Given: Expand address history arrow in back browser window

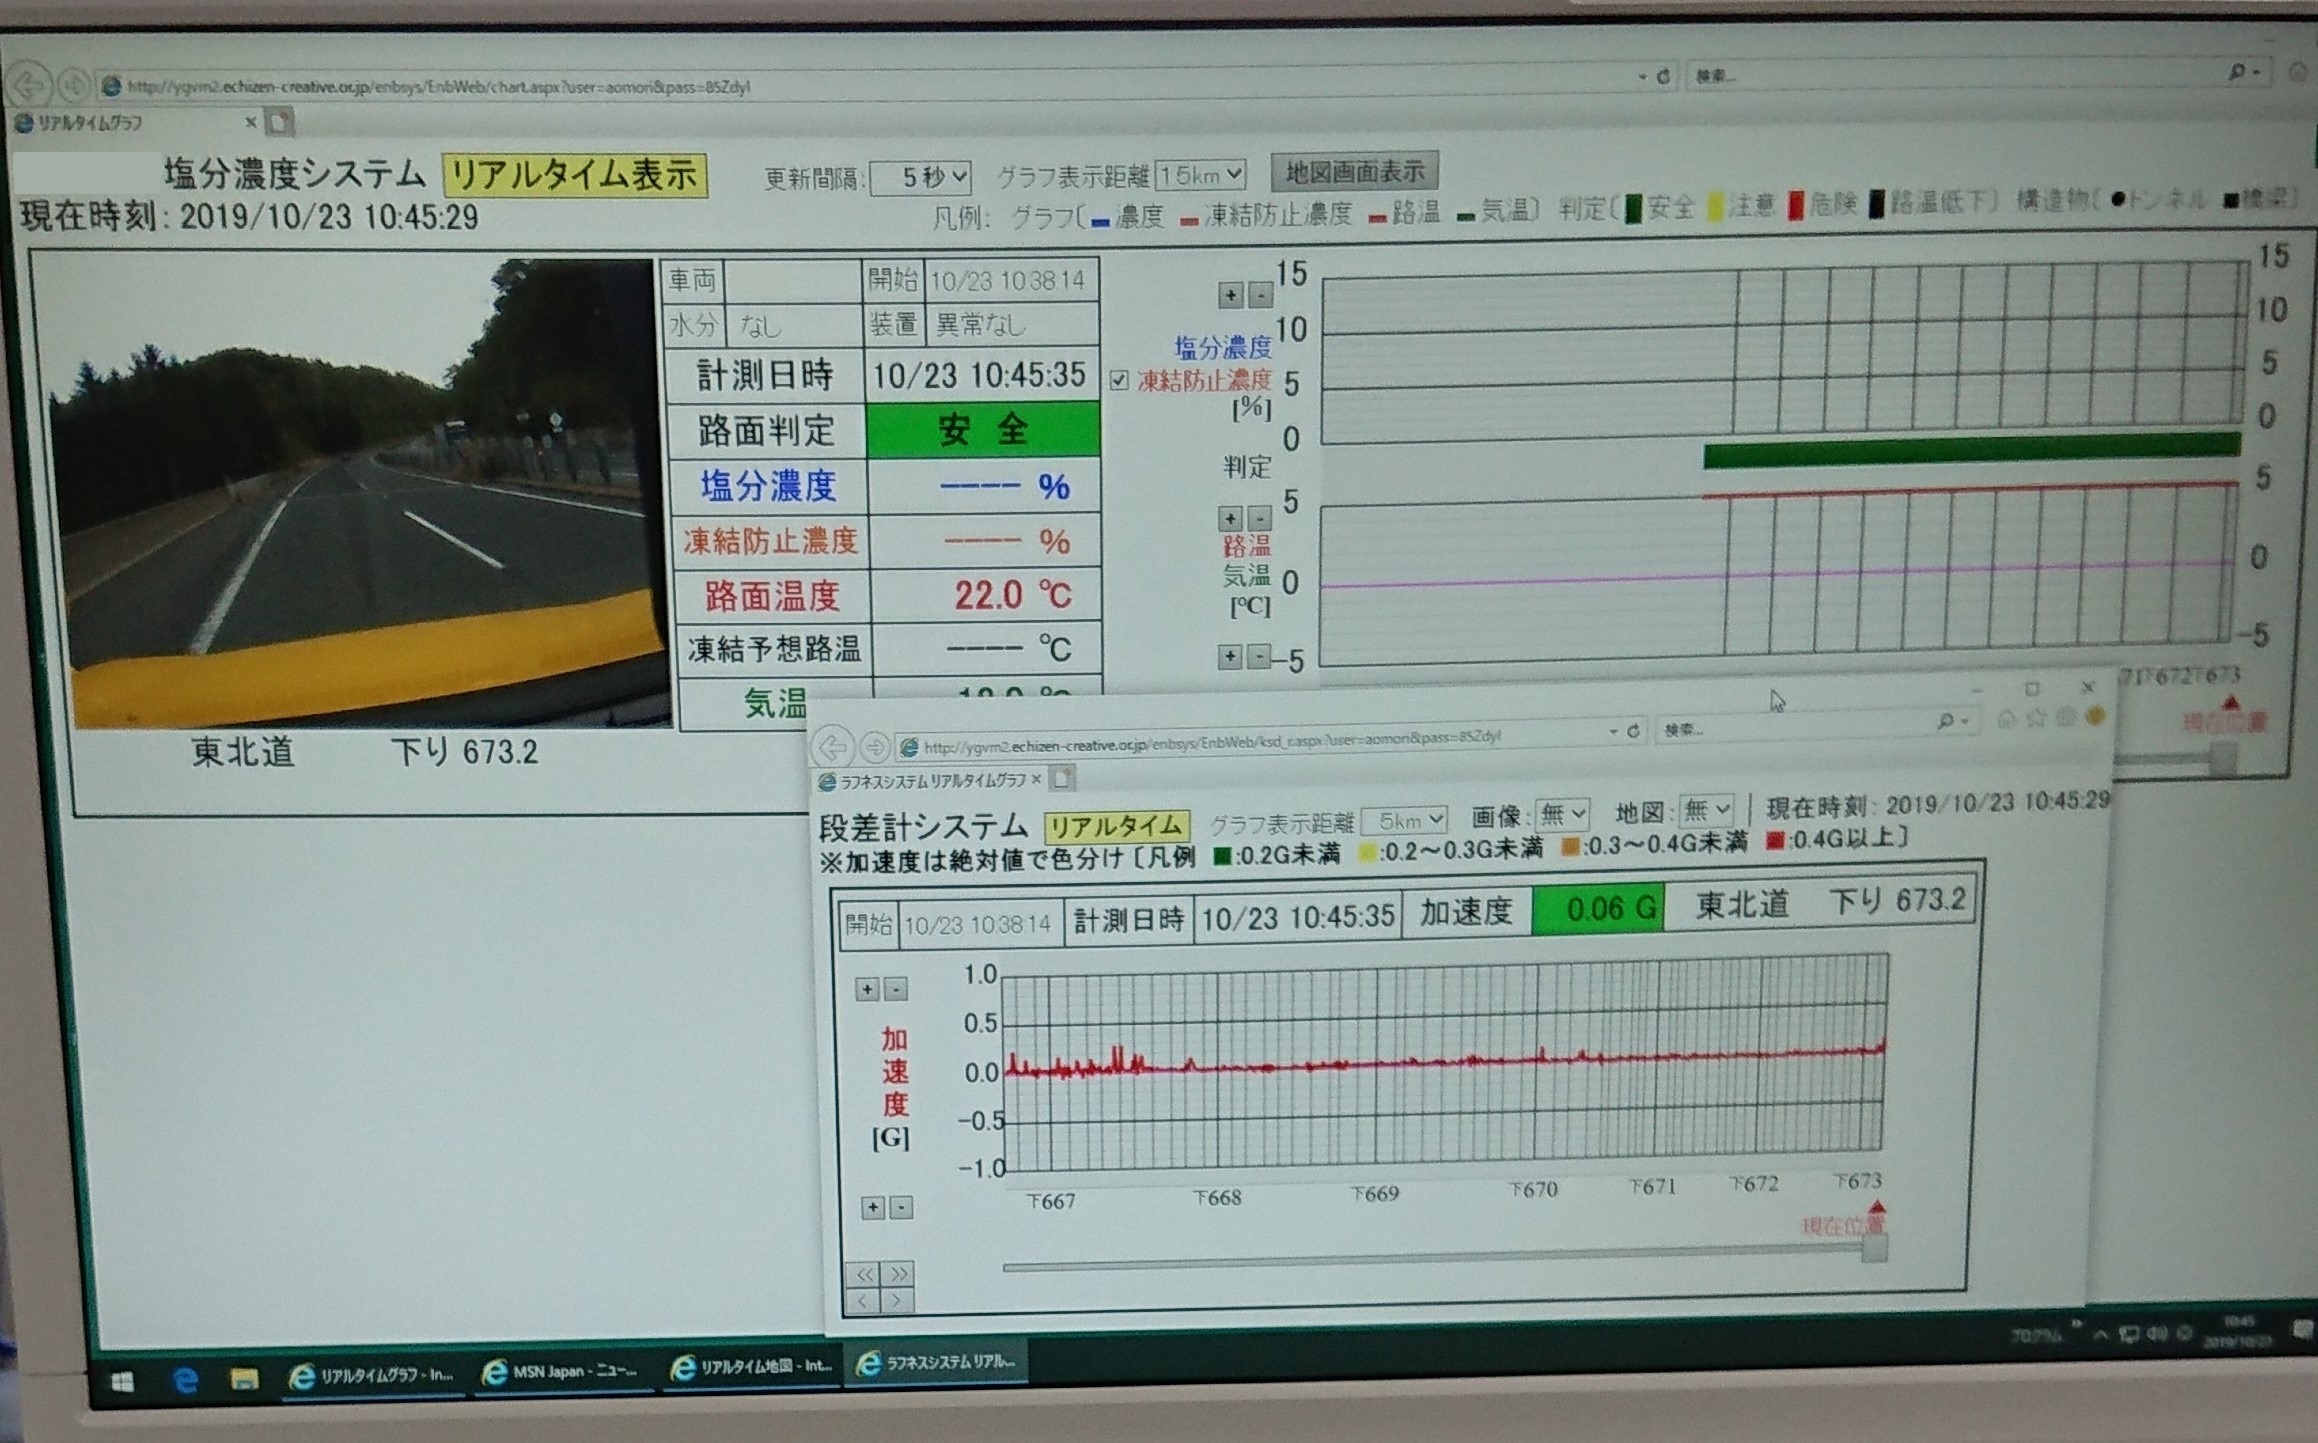Looking at the screenshot, I should point(1641,77).
